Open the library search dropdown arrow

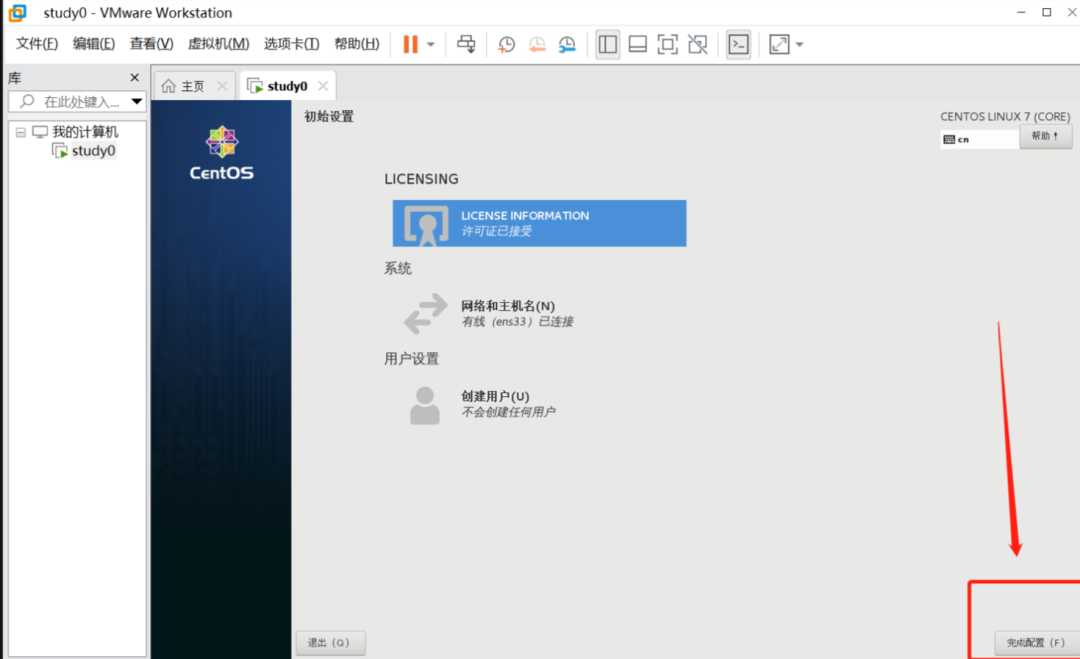pyautogui.click(x=137, y=102)
